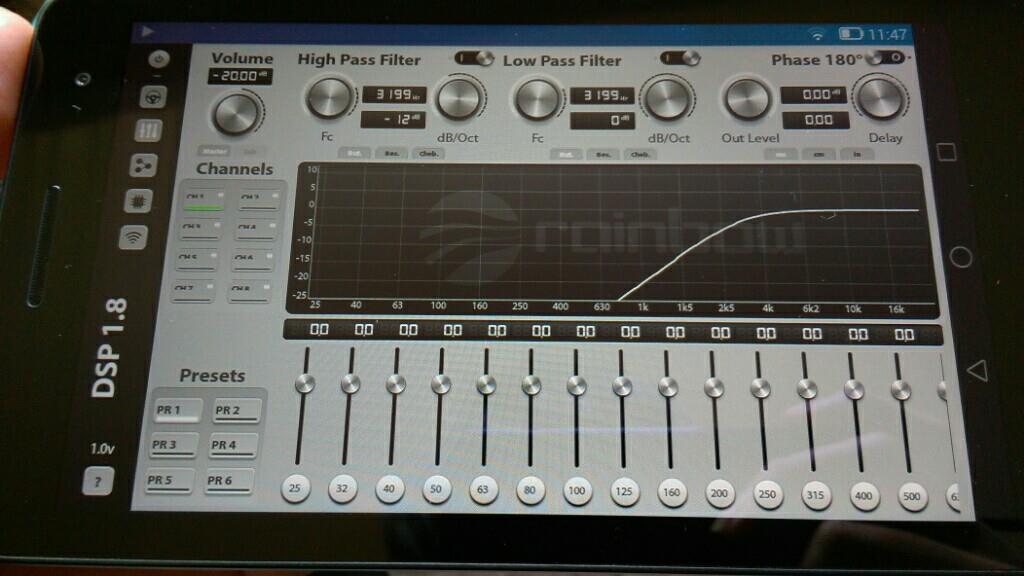Image resolution: width=1024 pixels, height=576 pixels.
Task: Choose But. type for High Pass Filter
Action: [x=355, y=153]
